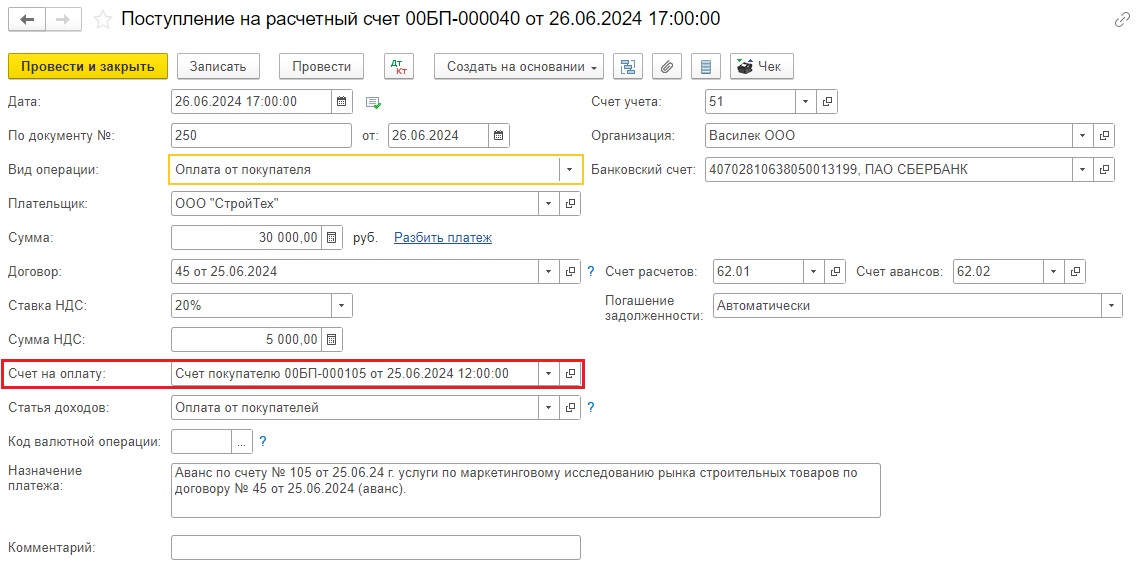This screenshot has height=565, width=1140.
Task: Open calculator for Сумма field
Action: click(x=332, y=237)
